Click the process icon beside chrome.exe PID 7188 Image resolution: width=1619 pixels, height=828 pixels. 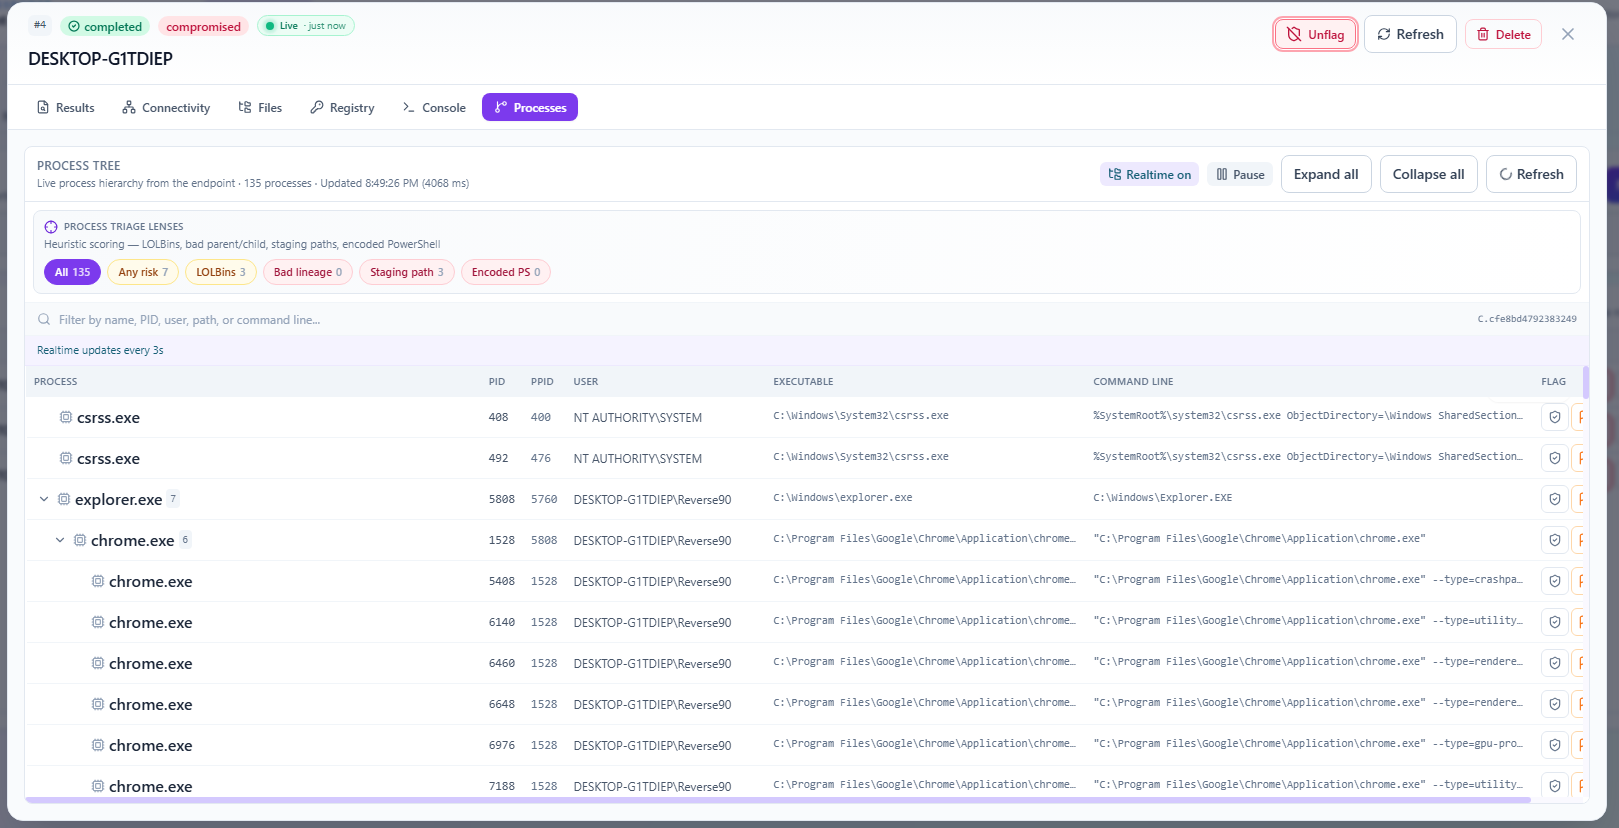97,786
